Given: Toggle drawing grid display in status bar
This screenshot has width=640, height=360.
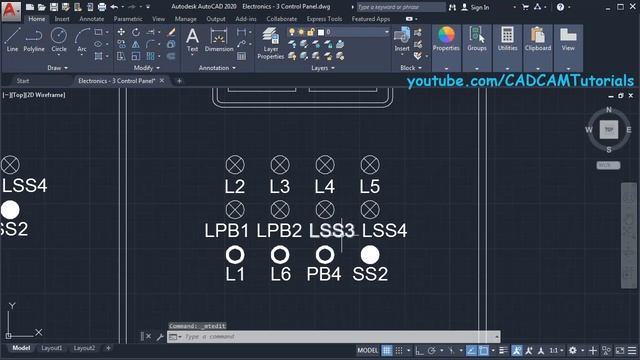Looking at the screenshot, I should coord(387,350).
